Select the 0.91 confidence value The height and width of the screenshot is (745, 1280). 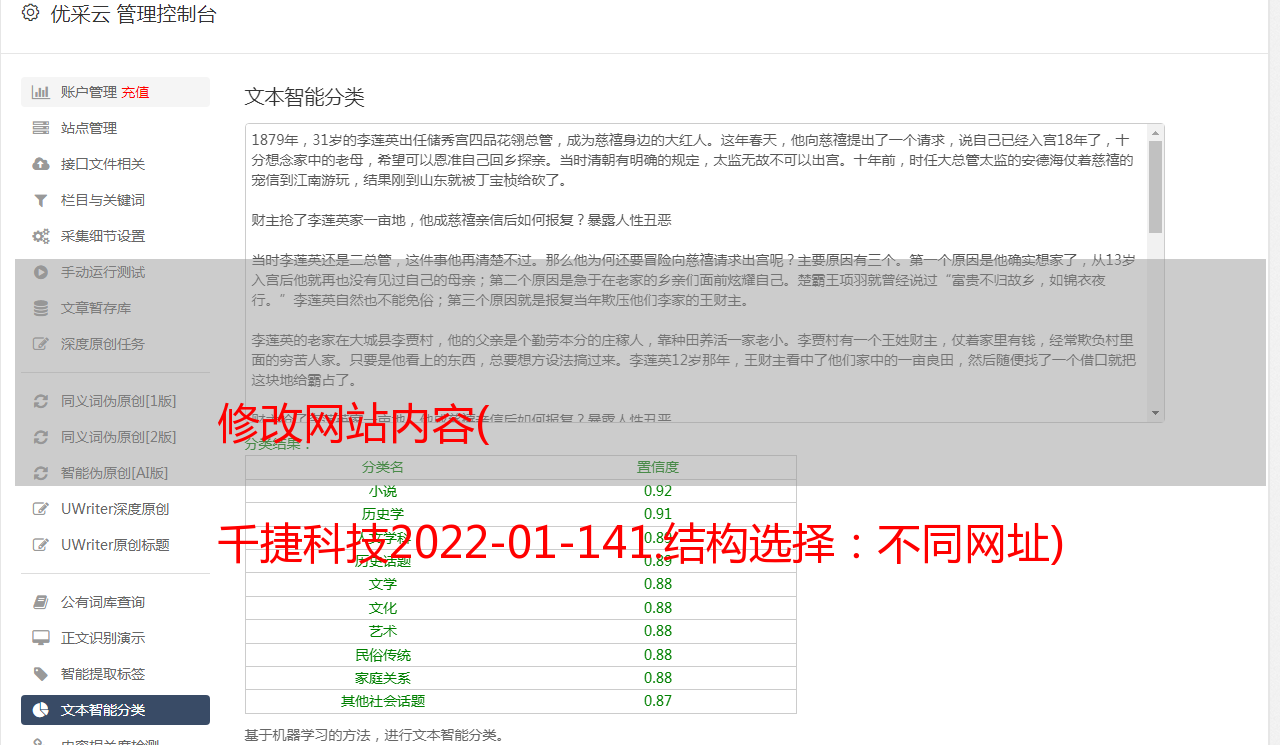tap(658, 514)
